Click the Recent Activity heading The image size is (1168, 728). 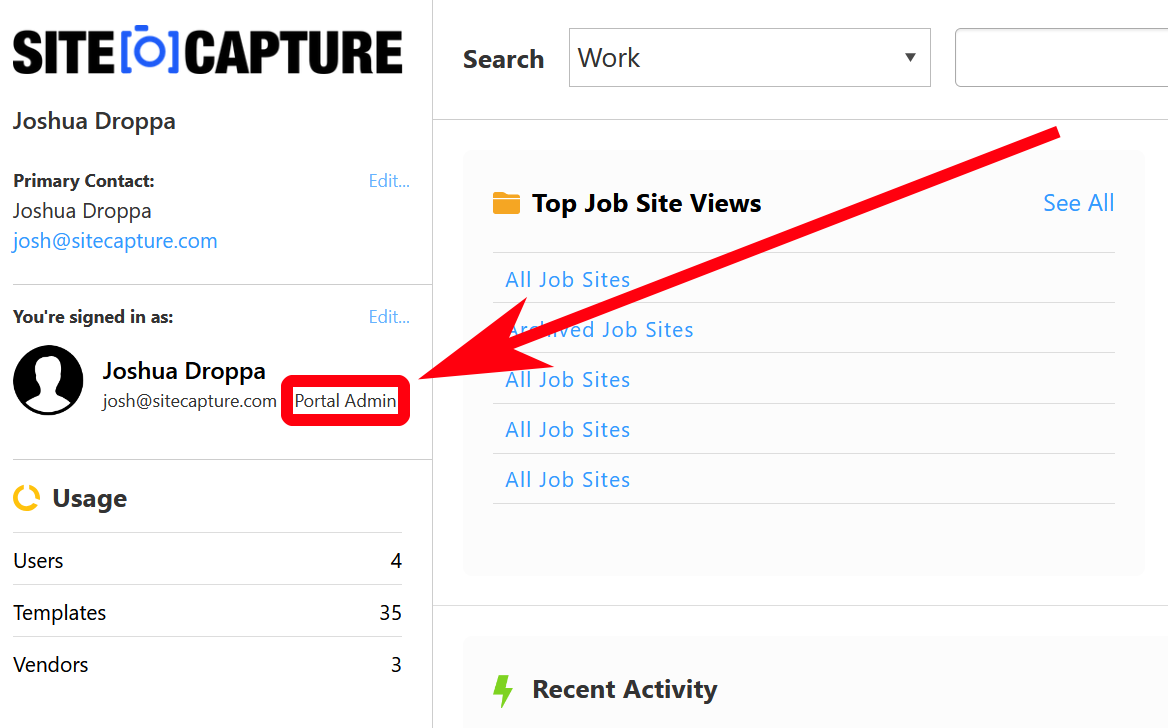624,689
